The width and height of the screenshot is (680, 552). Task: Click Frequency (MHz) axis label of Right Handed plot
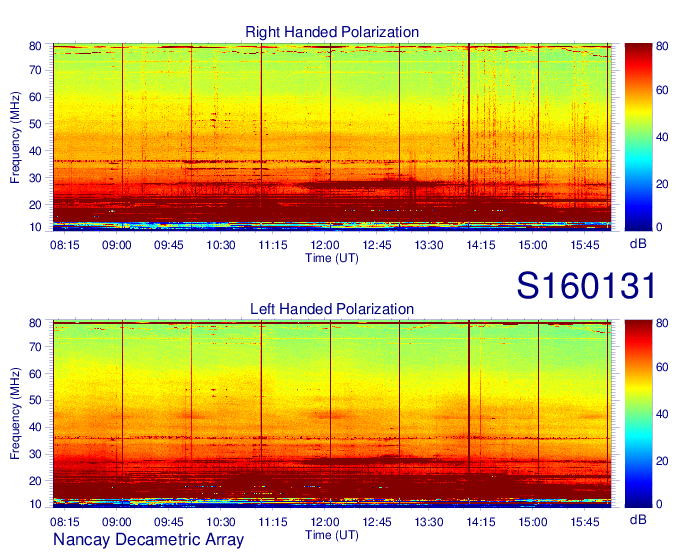pyautogui.click(x=15, y=137)
